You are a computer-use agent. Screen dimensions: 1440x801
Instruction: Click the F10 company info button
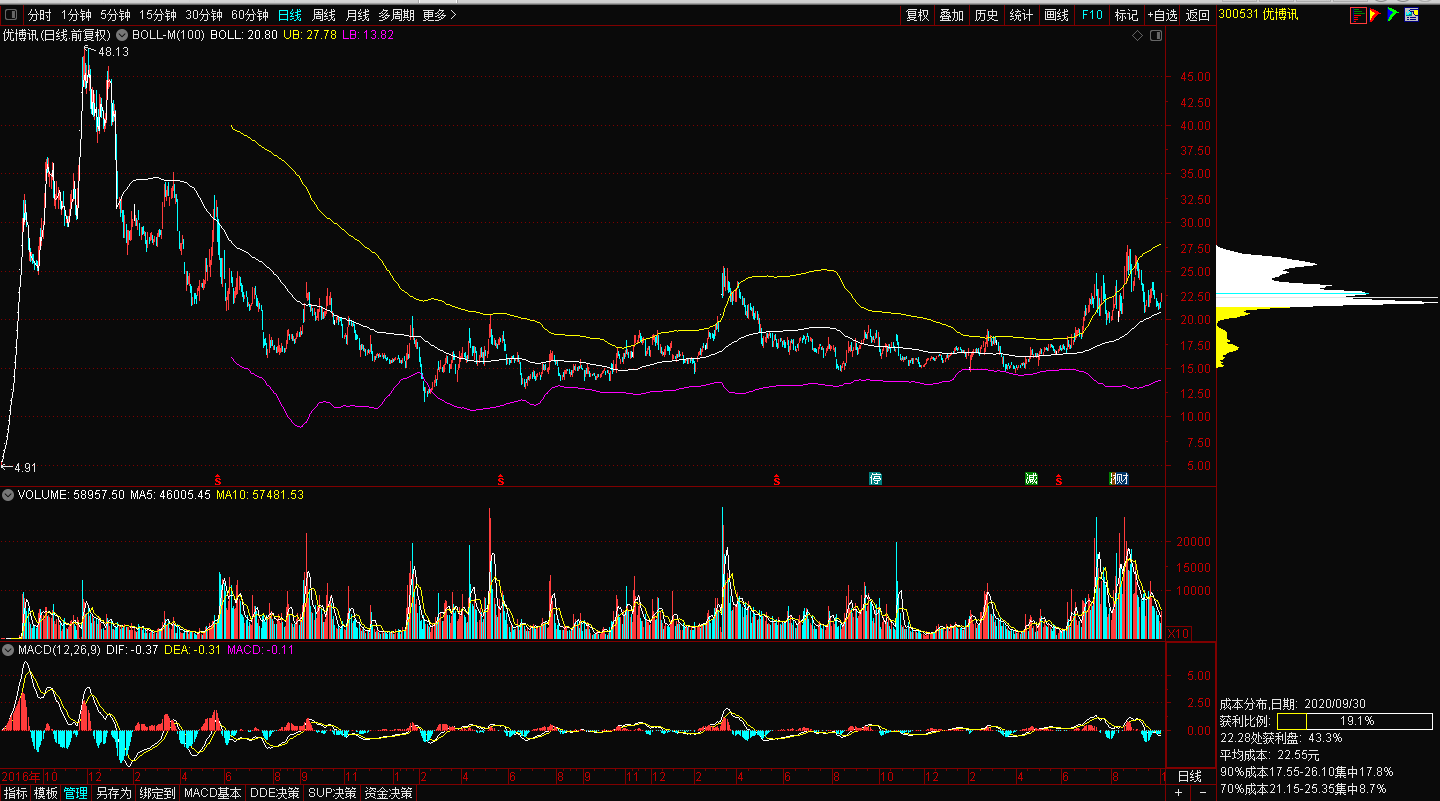point(1092,15)
